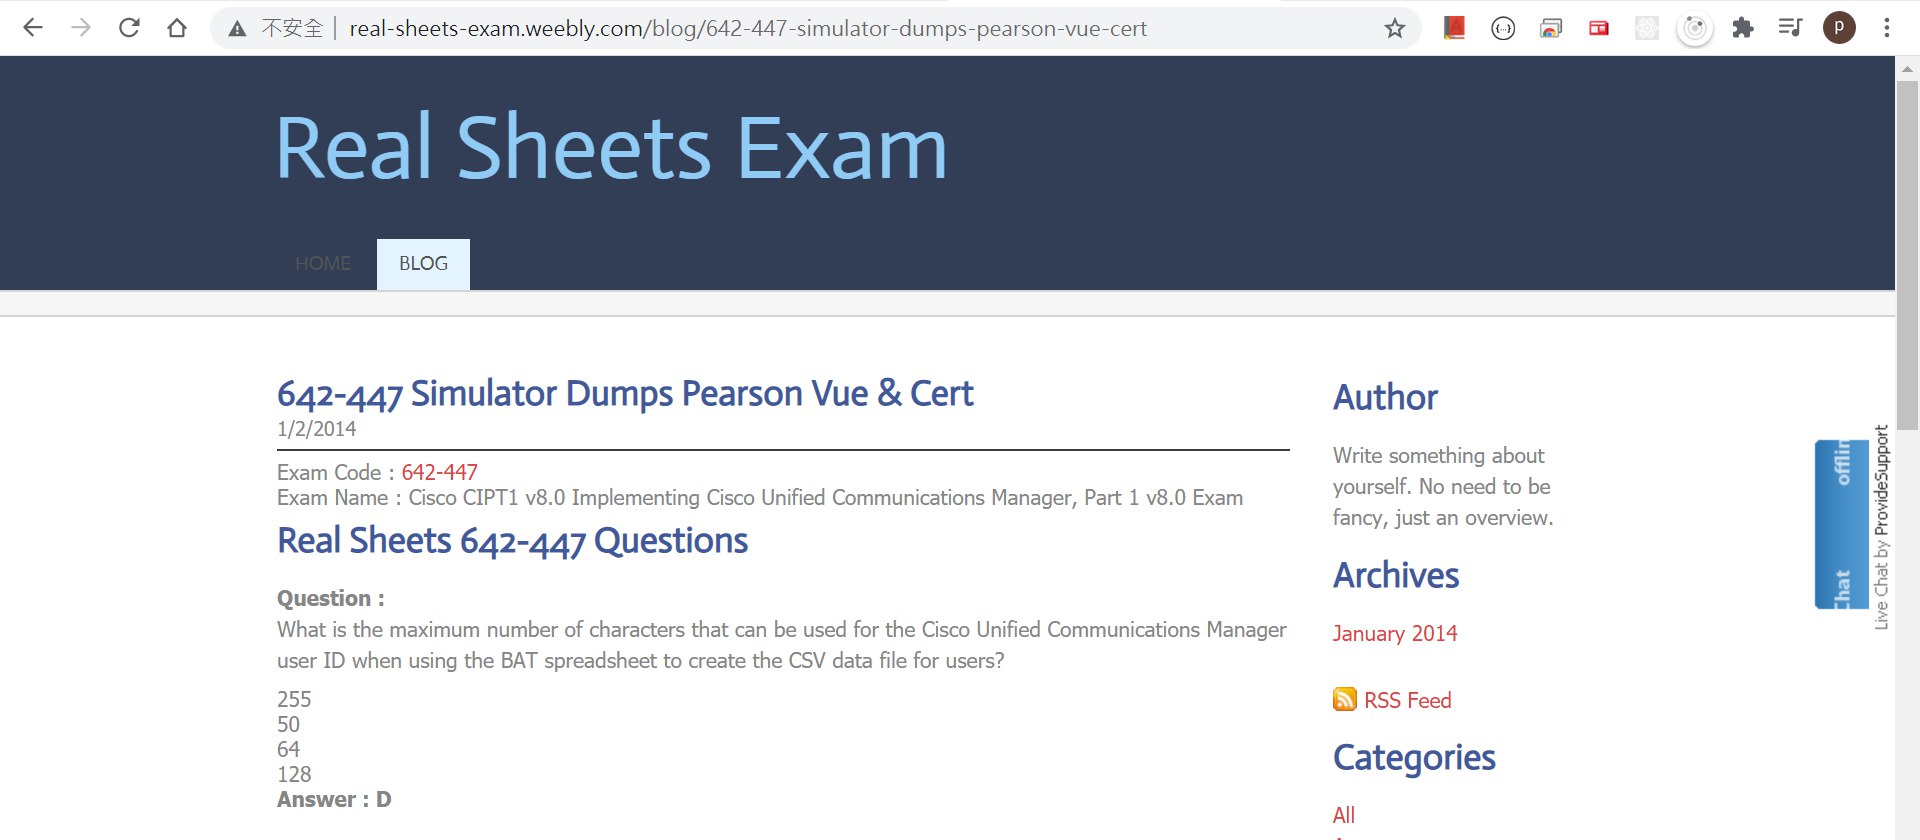1920x840 pixels.
Task: Open the January 2014 archive
Action: pos(1394,633)
